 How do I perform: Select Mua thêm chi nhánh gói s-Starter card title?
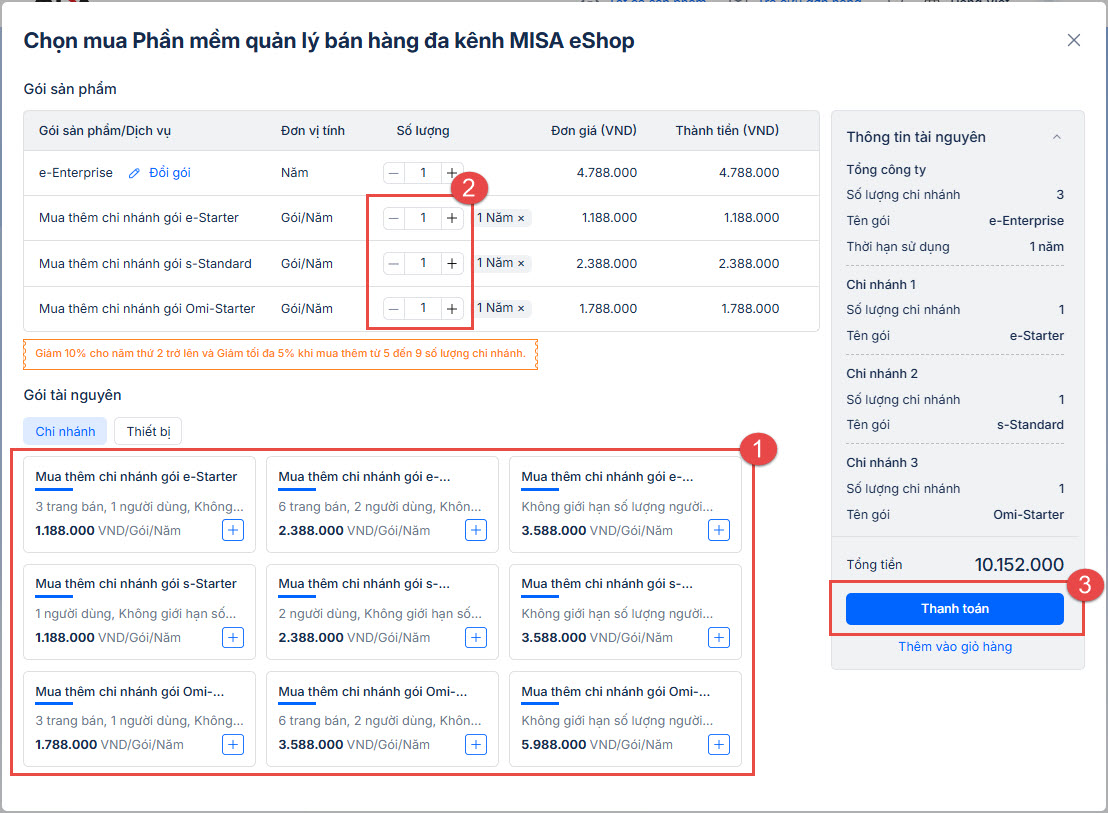pyautogui.click(x=136, y=584)
